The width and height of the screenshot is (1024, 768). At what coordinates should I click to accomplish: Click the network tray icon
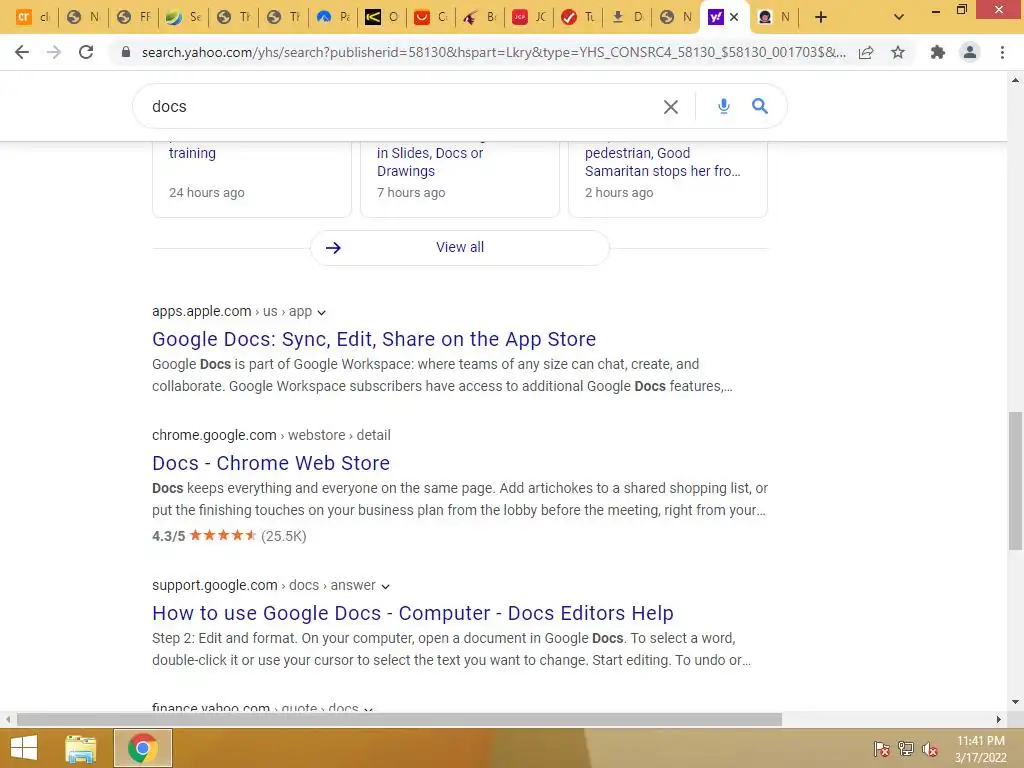pos(906,749)
